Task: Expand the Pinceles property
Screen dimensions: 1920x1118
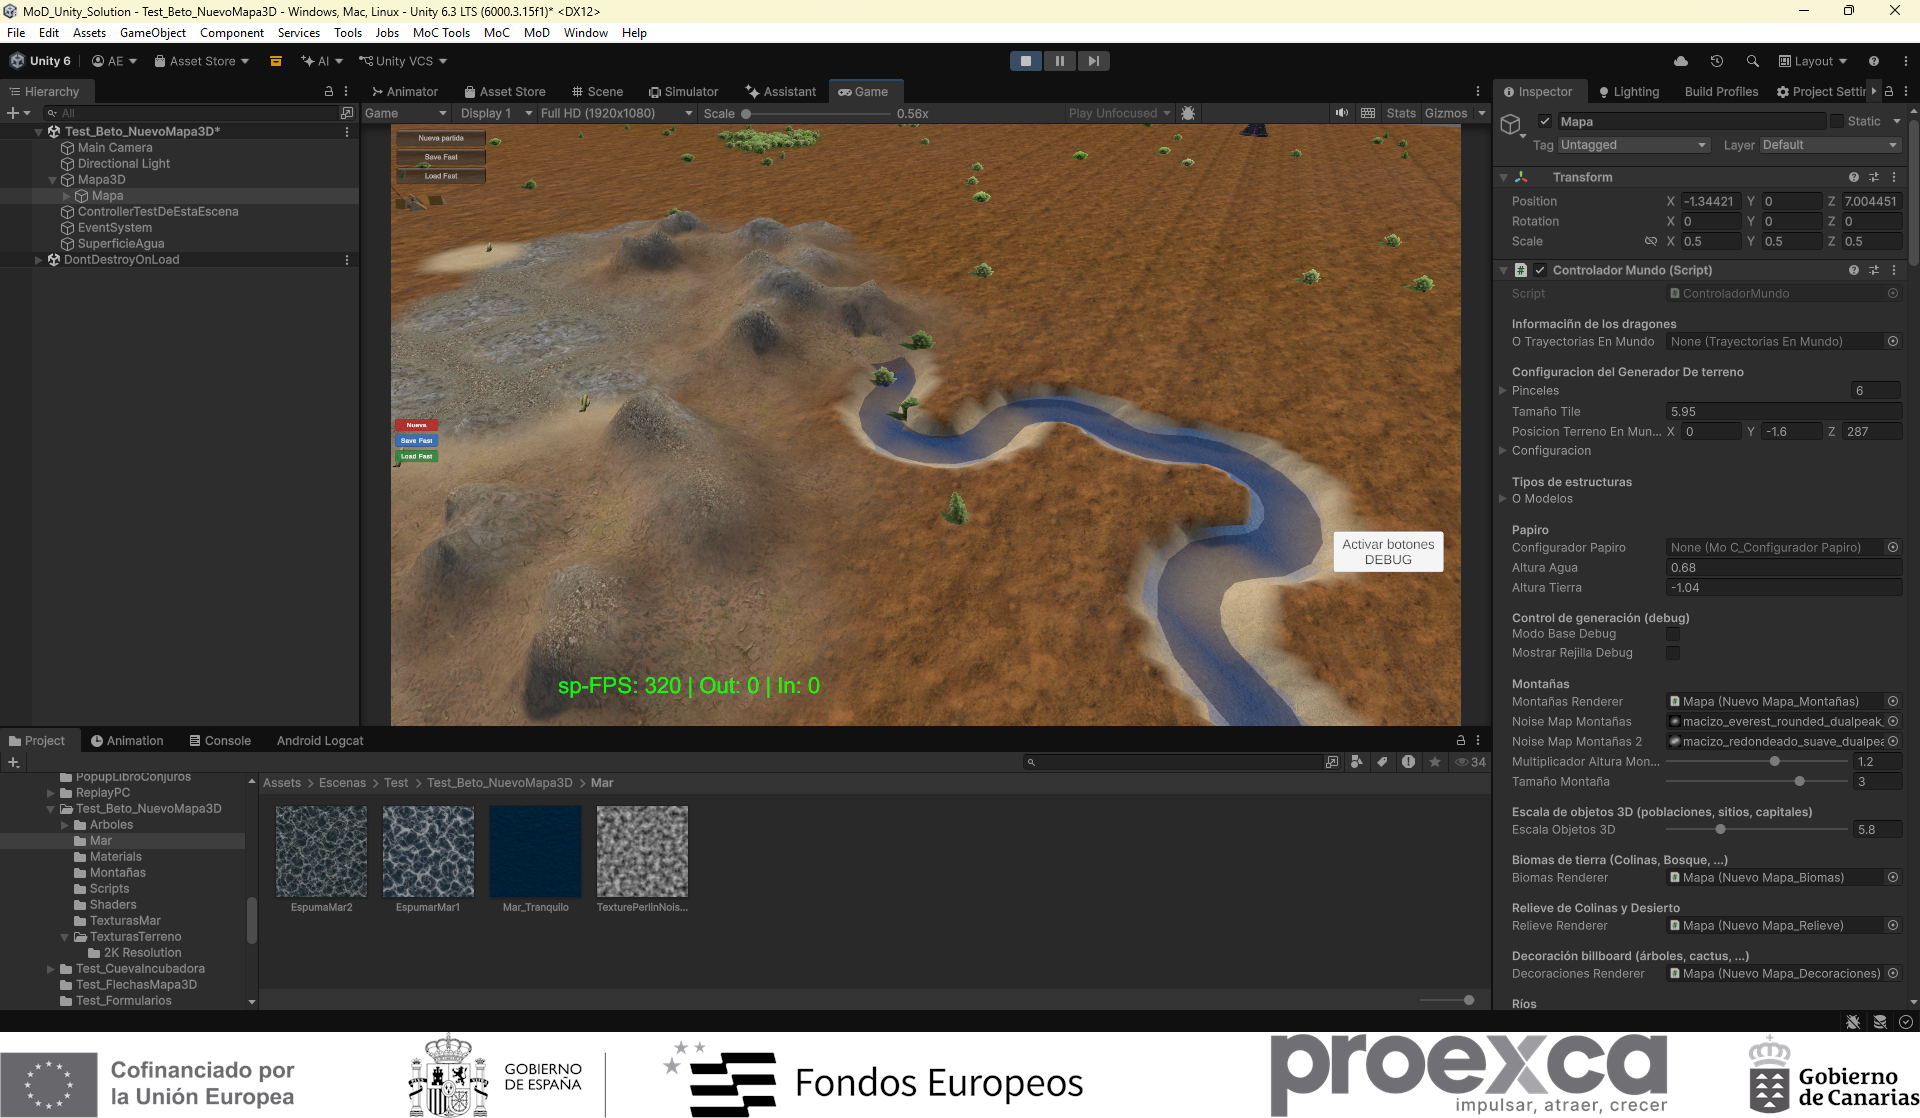Action: (x=1503, y=391)
